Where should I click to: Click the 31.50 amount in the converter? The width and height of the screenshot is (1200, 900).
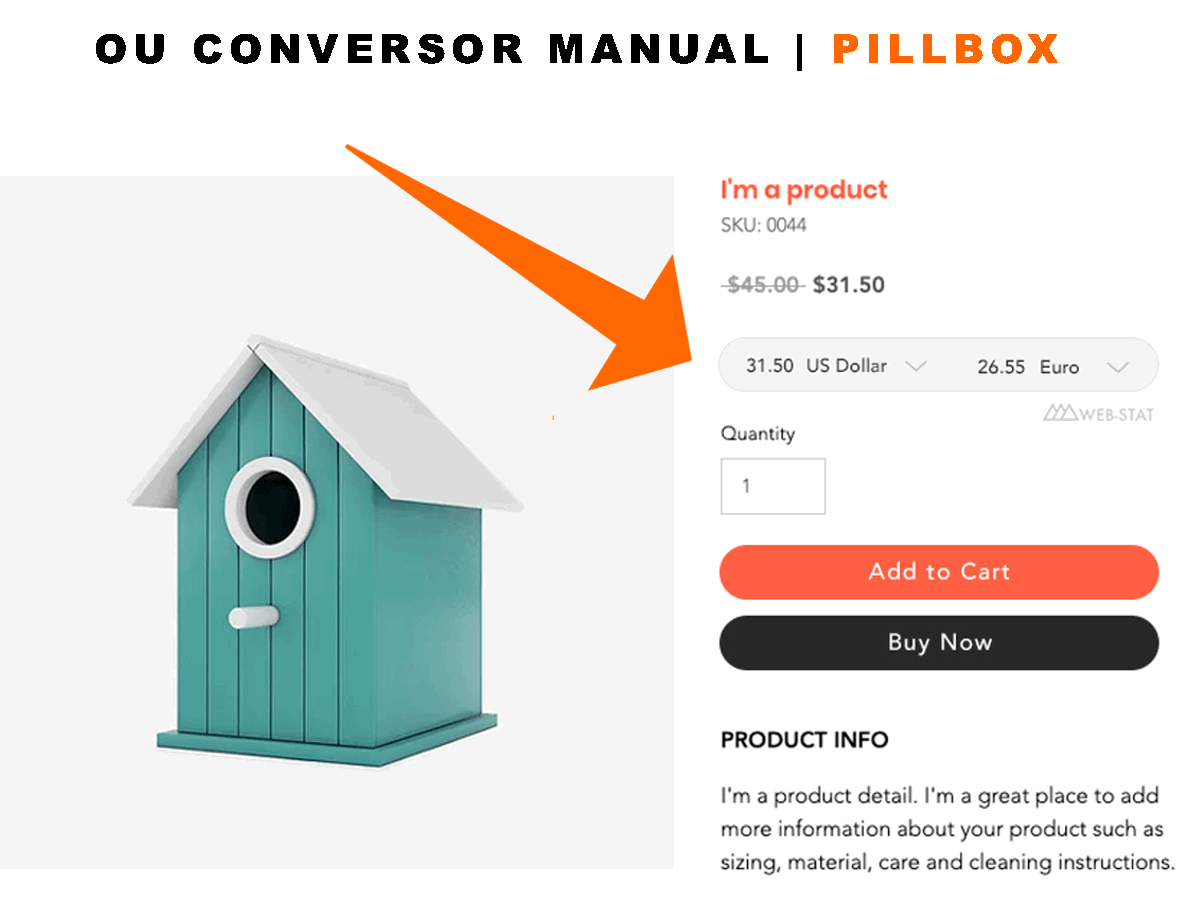click(769, 366)
